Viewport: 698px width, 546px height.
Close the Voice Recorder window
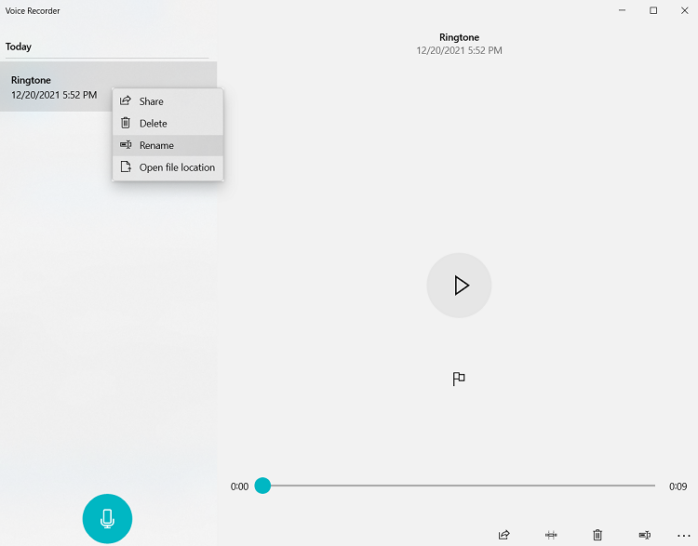pos(684,10)
